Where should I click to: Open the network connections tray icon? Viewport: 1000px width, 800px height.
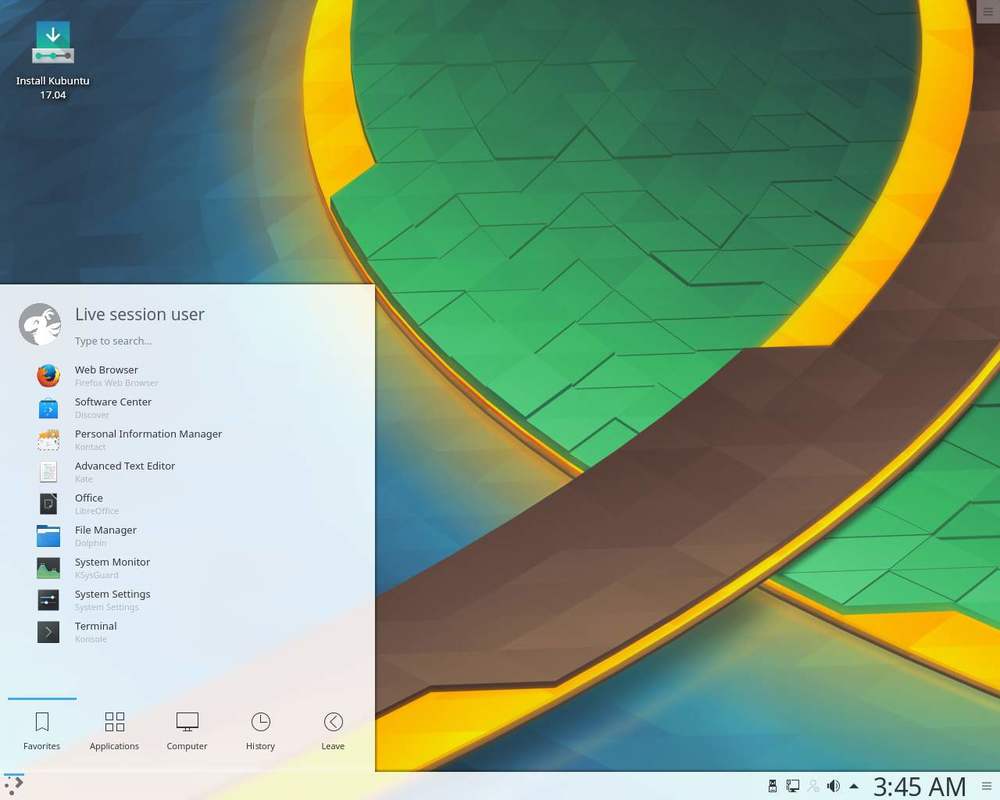point(793,786)
